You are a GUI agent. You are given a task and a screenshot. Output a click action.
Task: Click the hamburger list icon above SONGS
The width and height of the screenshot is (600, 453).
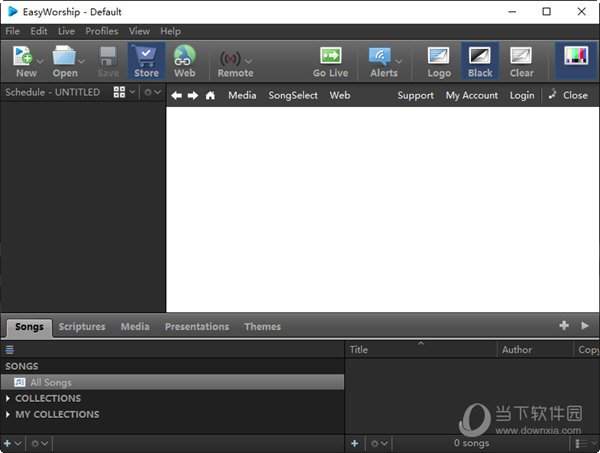(10, 349)
